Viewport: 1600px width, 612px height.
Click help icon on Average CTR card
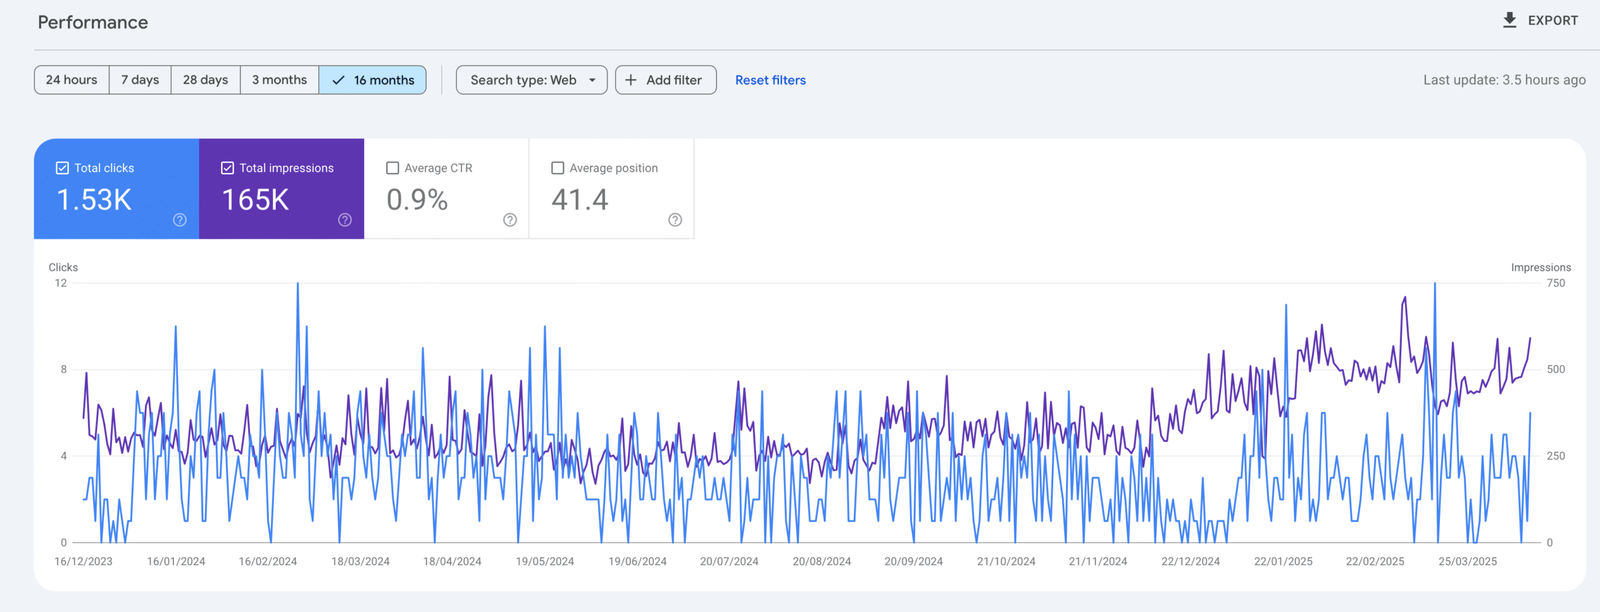click(x=510, y=220)
